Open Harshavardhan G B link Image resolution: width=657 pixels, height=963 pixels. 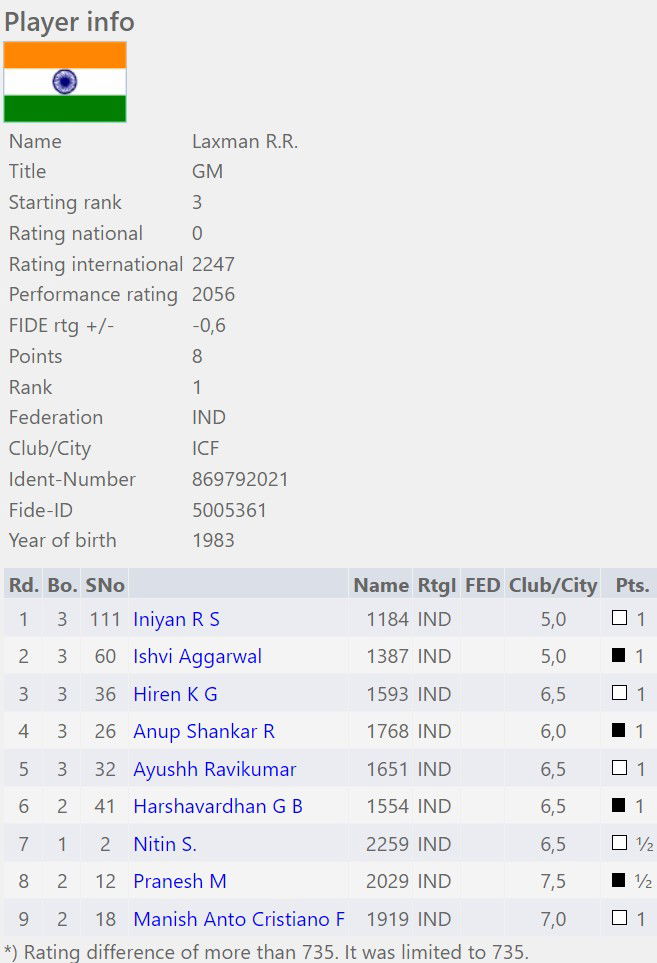click(218, 806)
